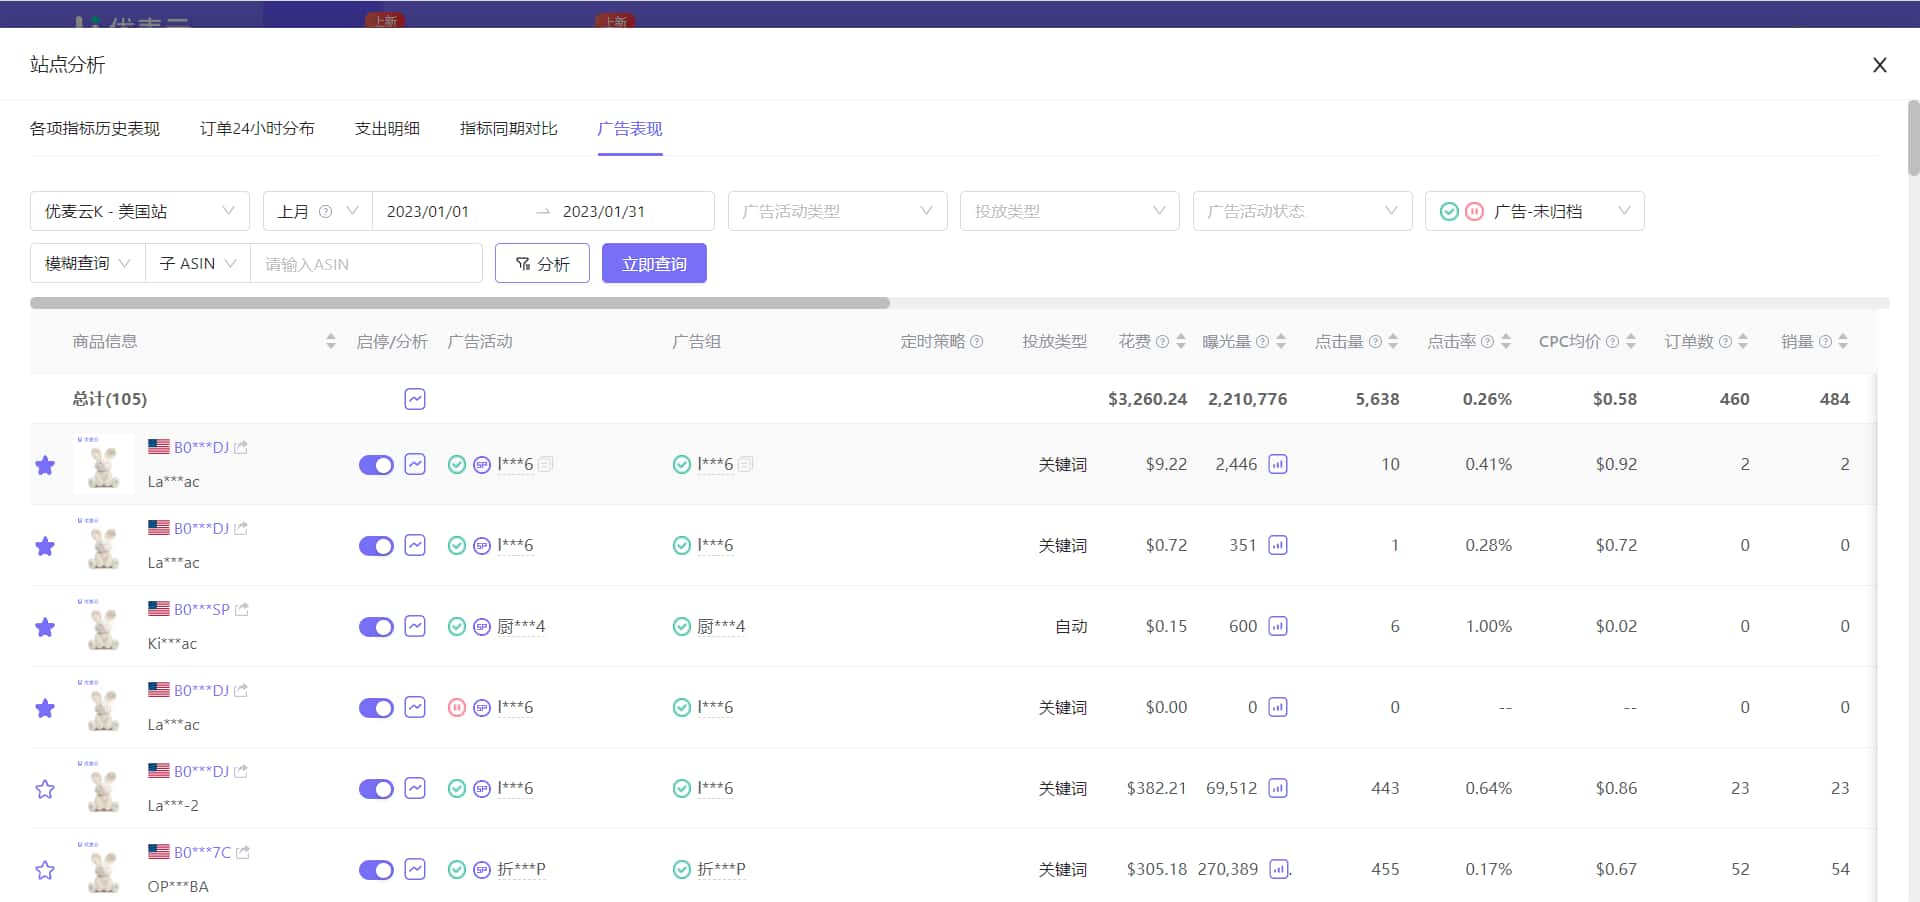The height and width of the screenshot is (902, 1920).
Task: Open analysis chart for 总计(105) row
Action: tap(415, 399)
